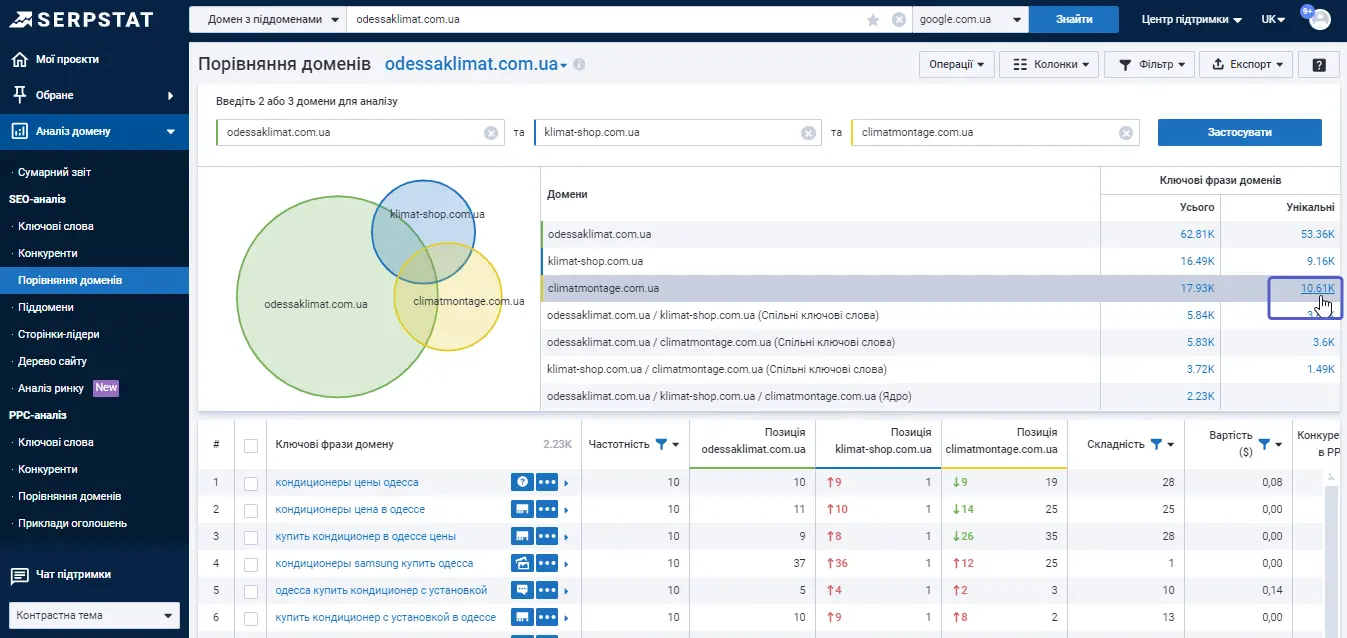
Task: Open the Фільтр dropdown
Action: (x=1150, y=64)
